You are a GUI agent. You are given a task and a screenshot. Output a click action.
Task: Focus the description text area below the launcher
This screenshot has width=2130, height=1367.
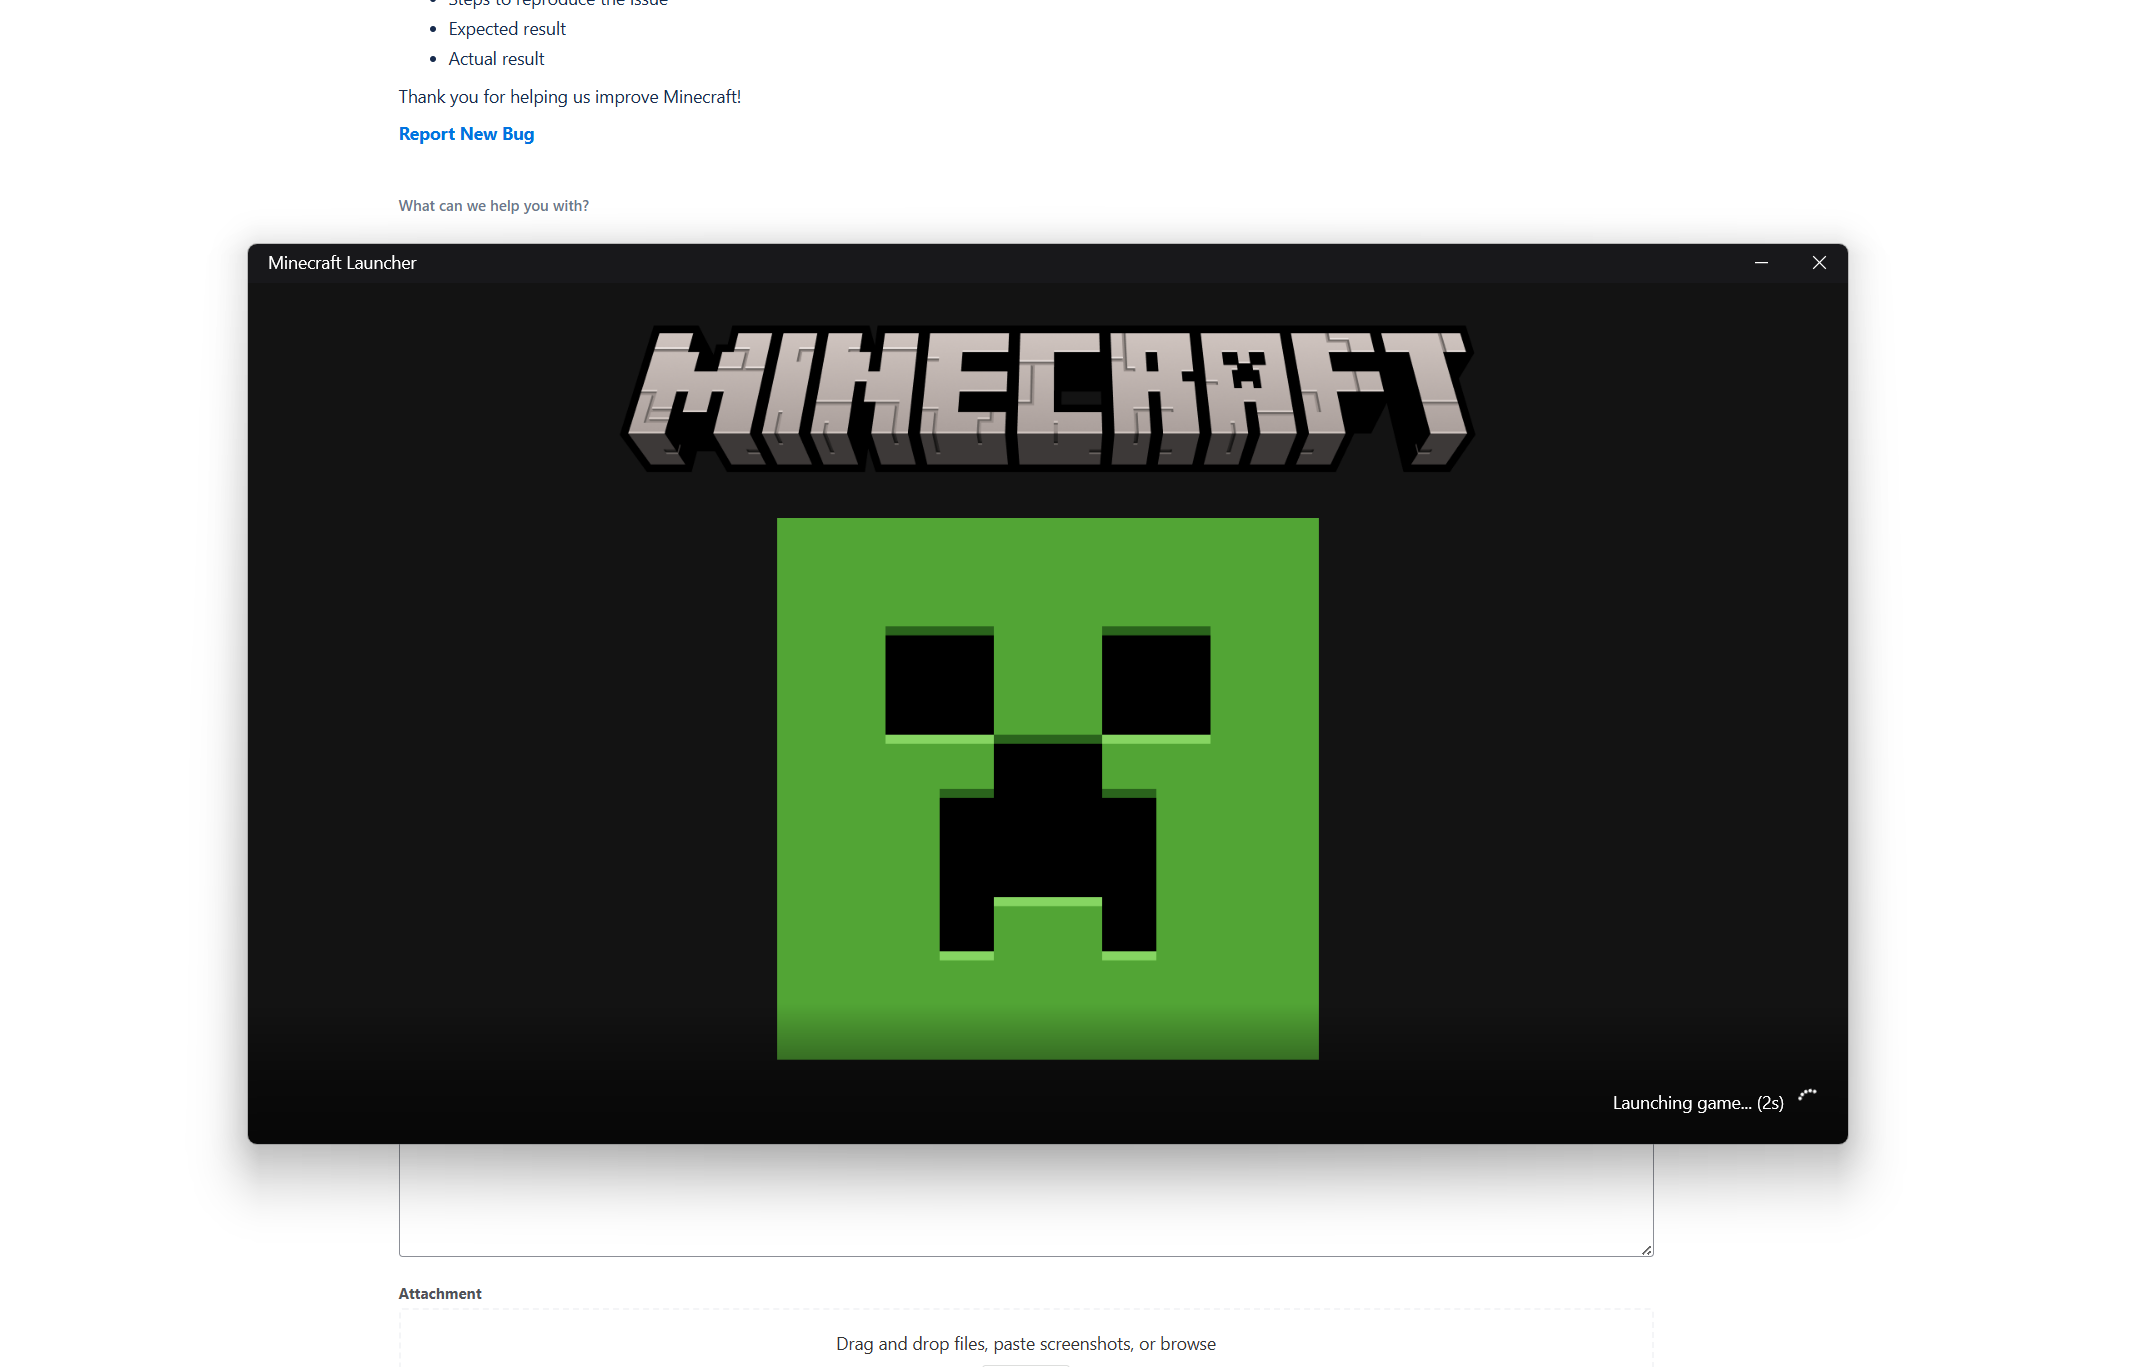point(1025,1205)
